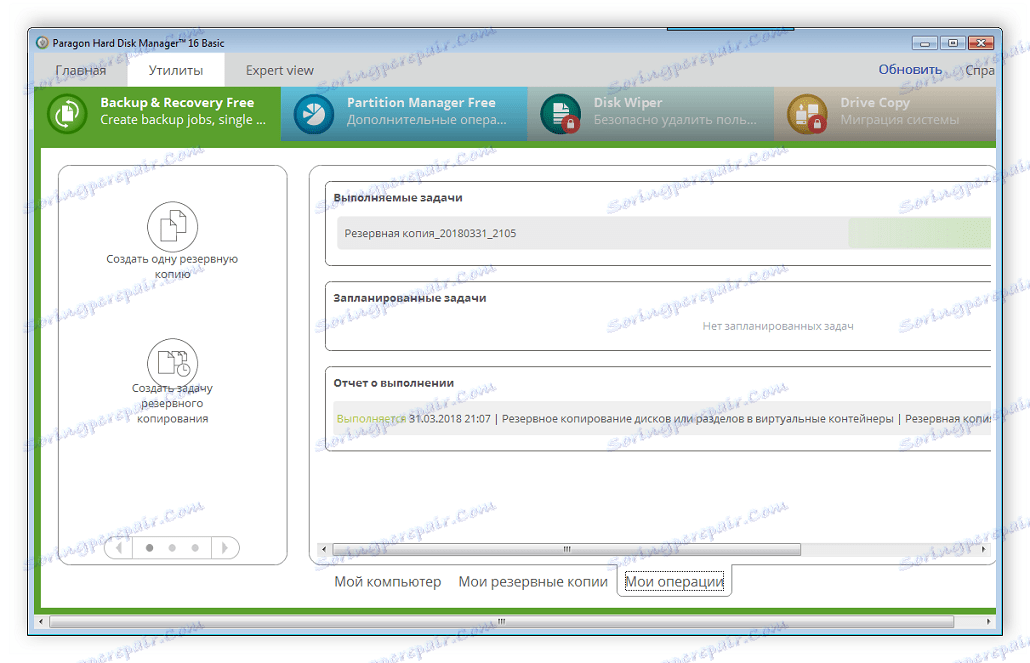Image resolution: width=1030 pixels, height=663 pixels.
Task: Select the running task Резервная копия_20180331_2105
Action: pyautogui.click(x=430, y=232)
